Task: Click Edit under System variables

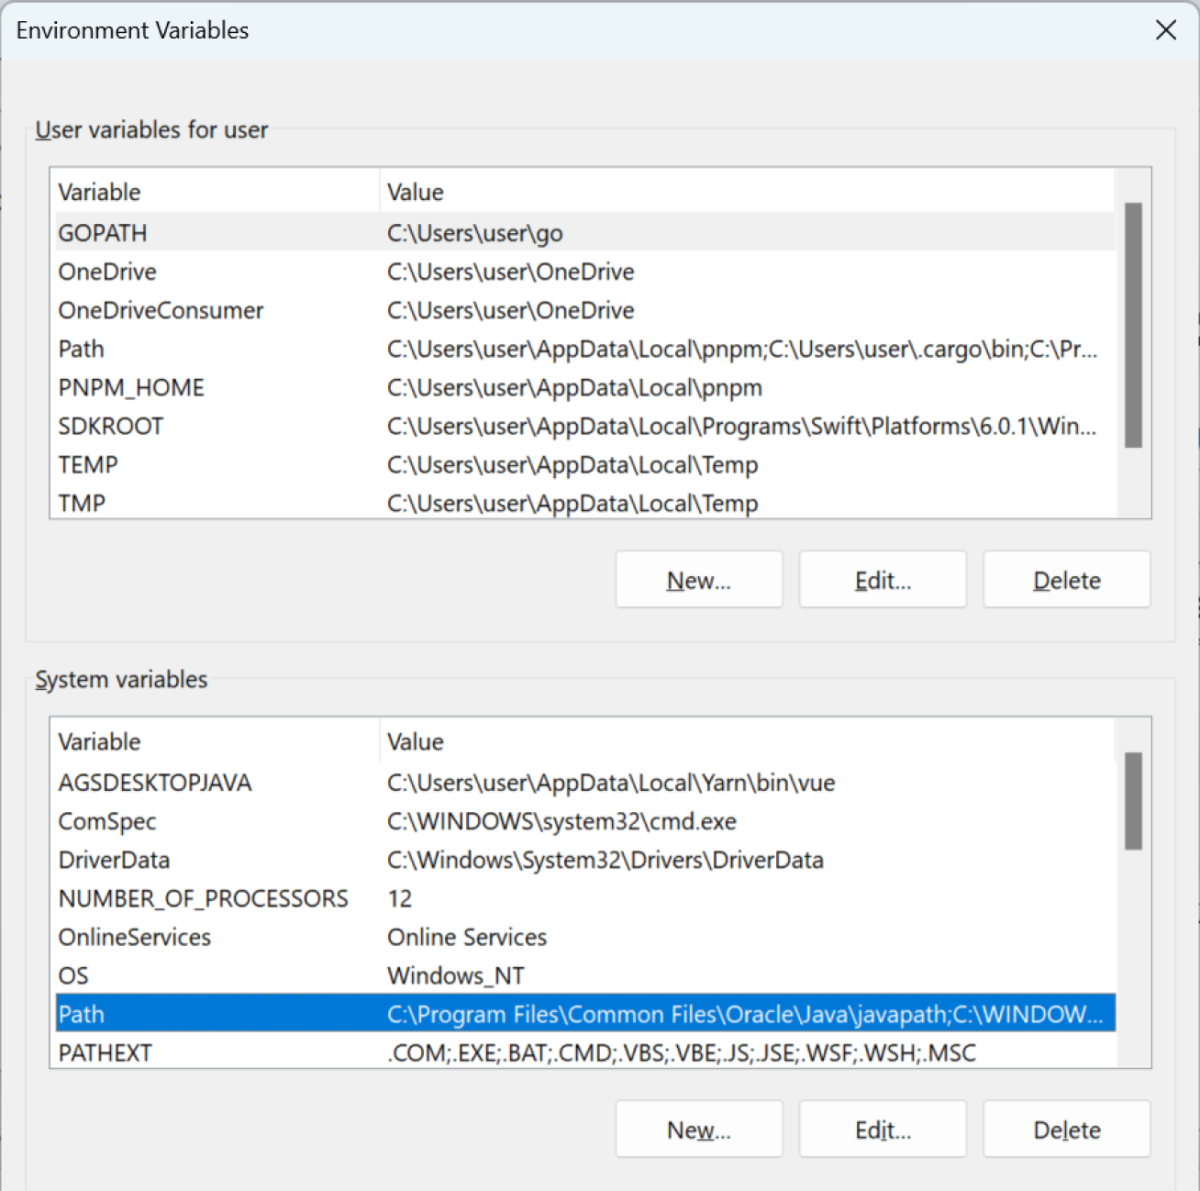Action: pyautogui.click(x=882, y=1128)
